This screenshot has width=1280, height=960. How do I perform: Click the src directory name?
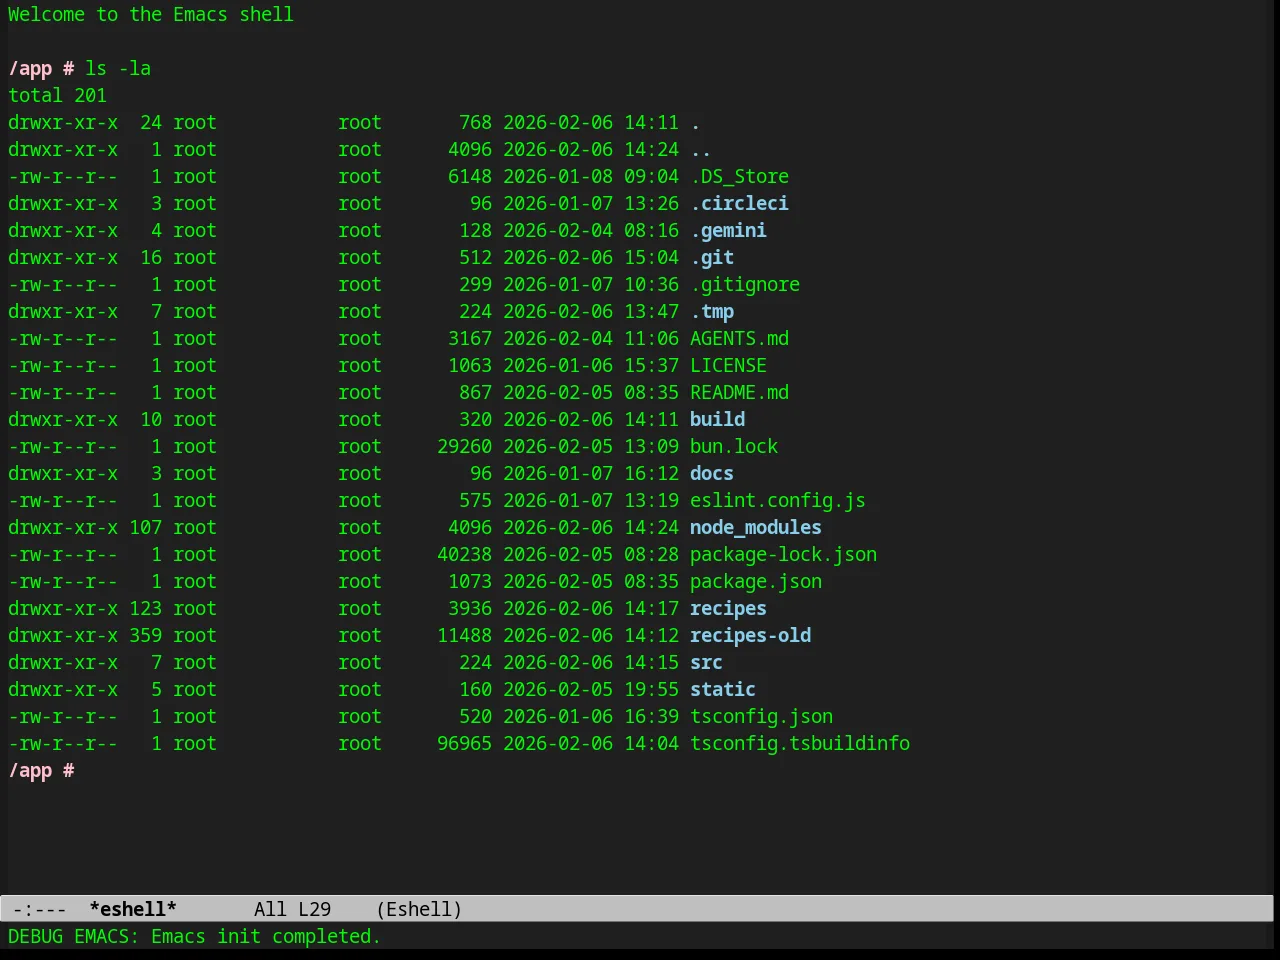coord(706,663)
